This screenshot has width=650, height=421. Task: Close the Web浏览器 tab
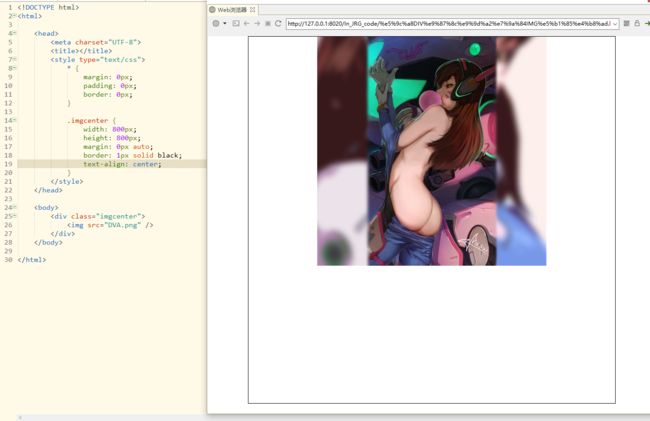click(252, 10)
